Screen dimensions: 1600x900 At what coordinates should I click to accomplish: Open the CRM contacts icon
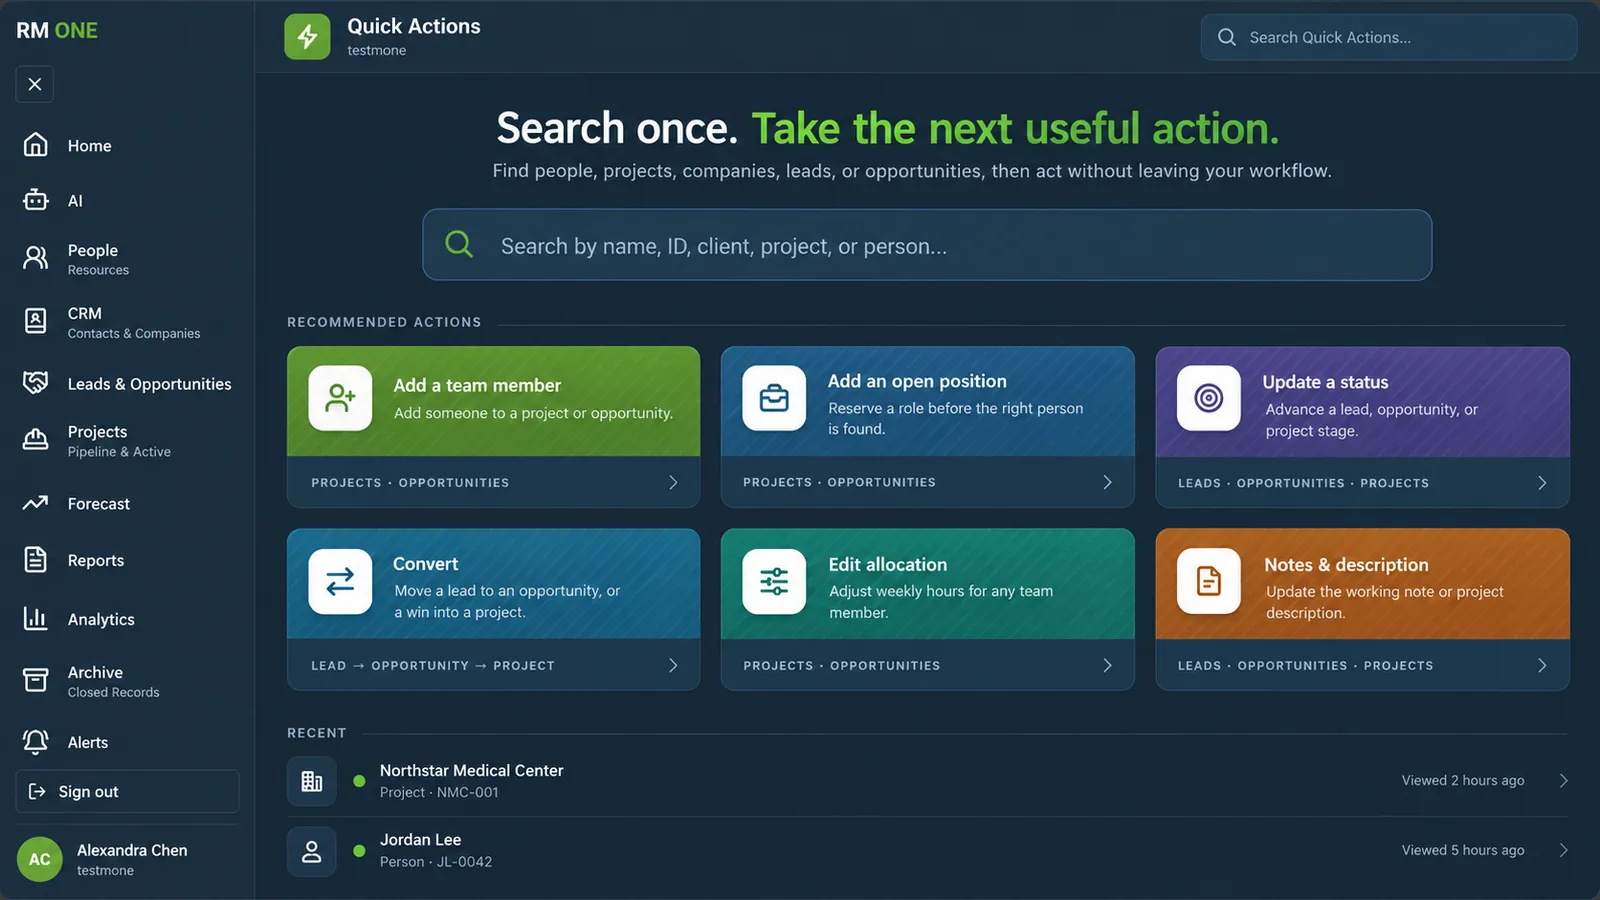[x=36, y=321]
